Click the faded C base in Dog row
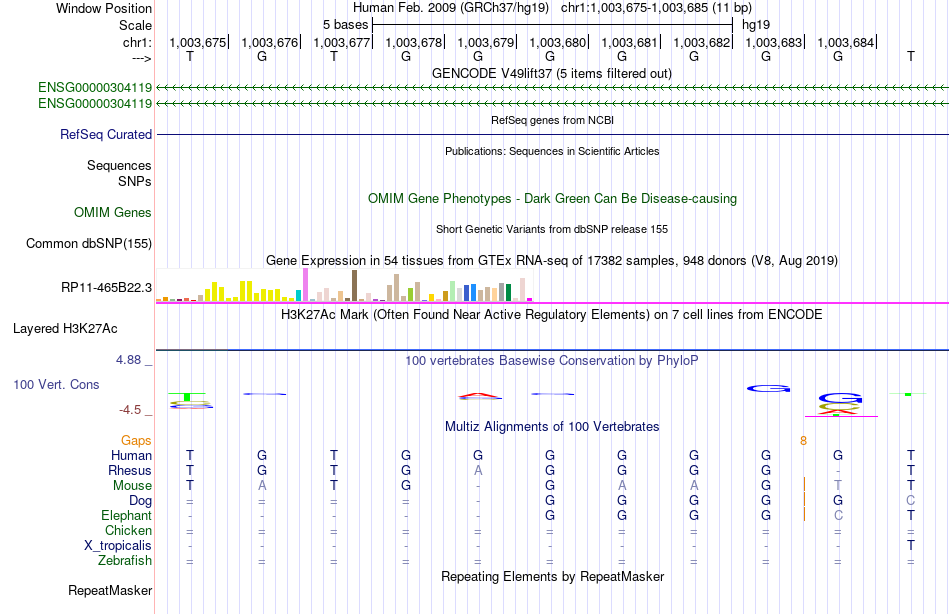Screen dimensions: 950x614 (910, 501)
